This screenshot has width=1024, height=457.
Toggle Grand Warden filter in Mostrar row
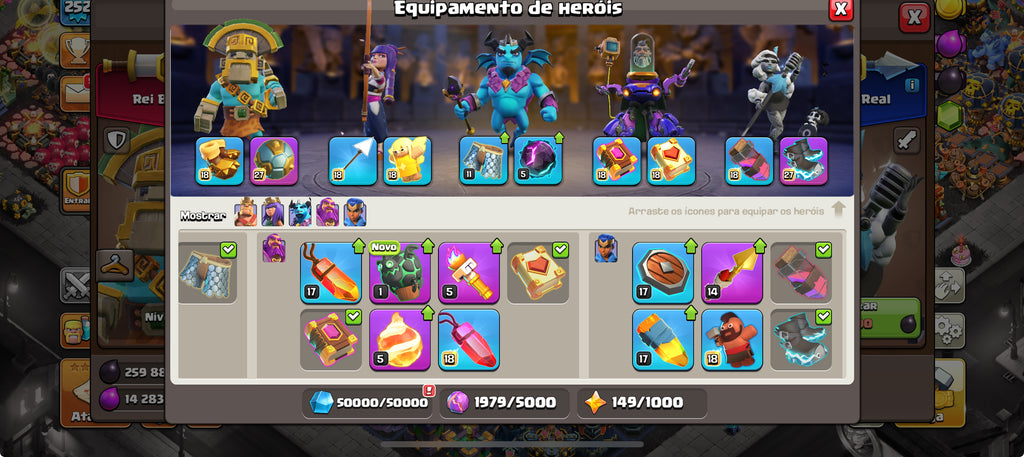328,213
